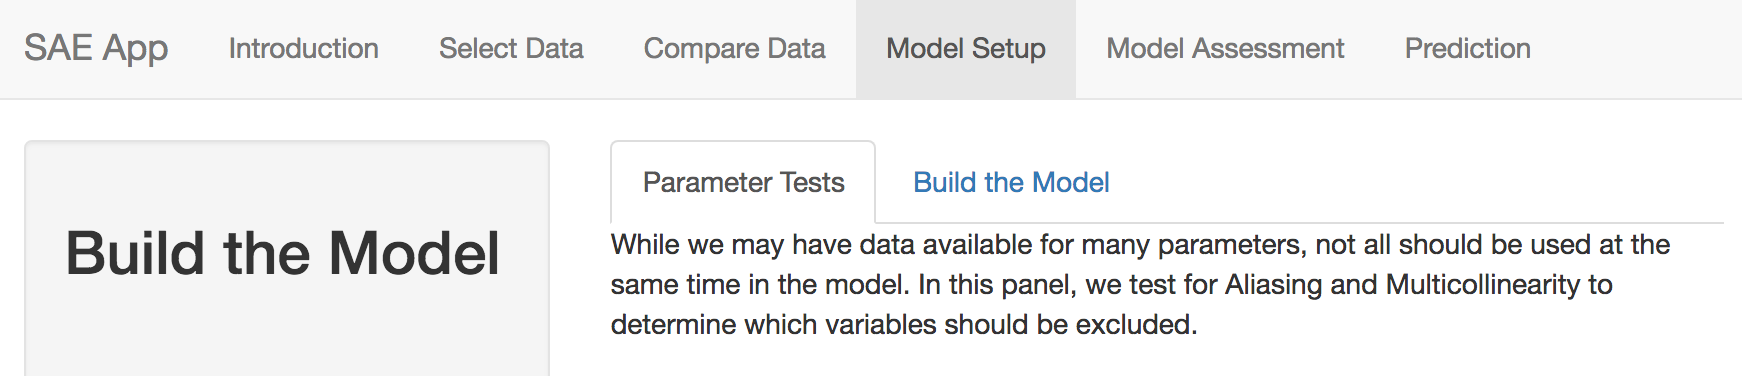Select the Parameter Tests sub-tab
Image resolution: width=1742 pixels, height=376 pixels.
[743, 182]
